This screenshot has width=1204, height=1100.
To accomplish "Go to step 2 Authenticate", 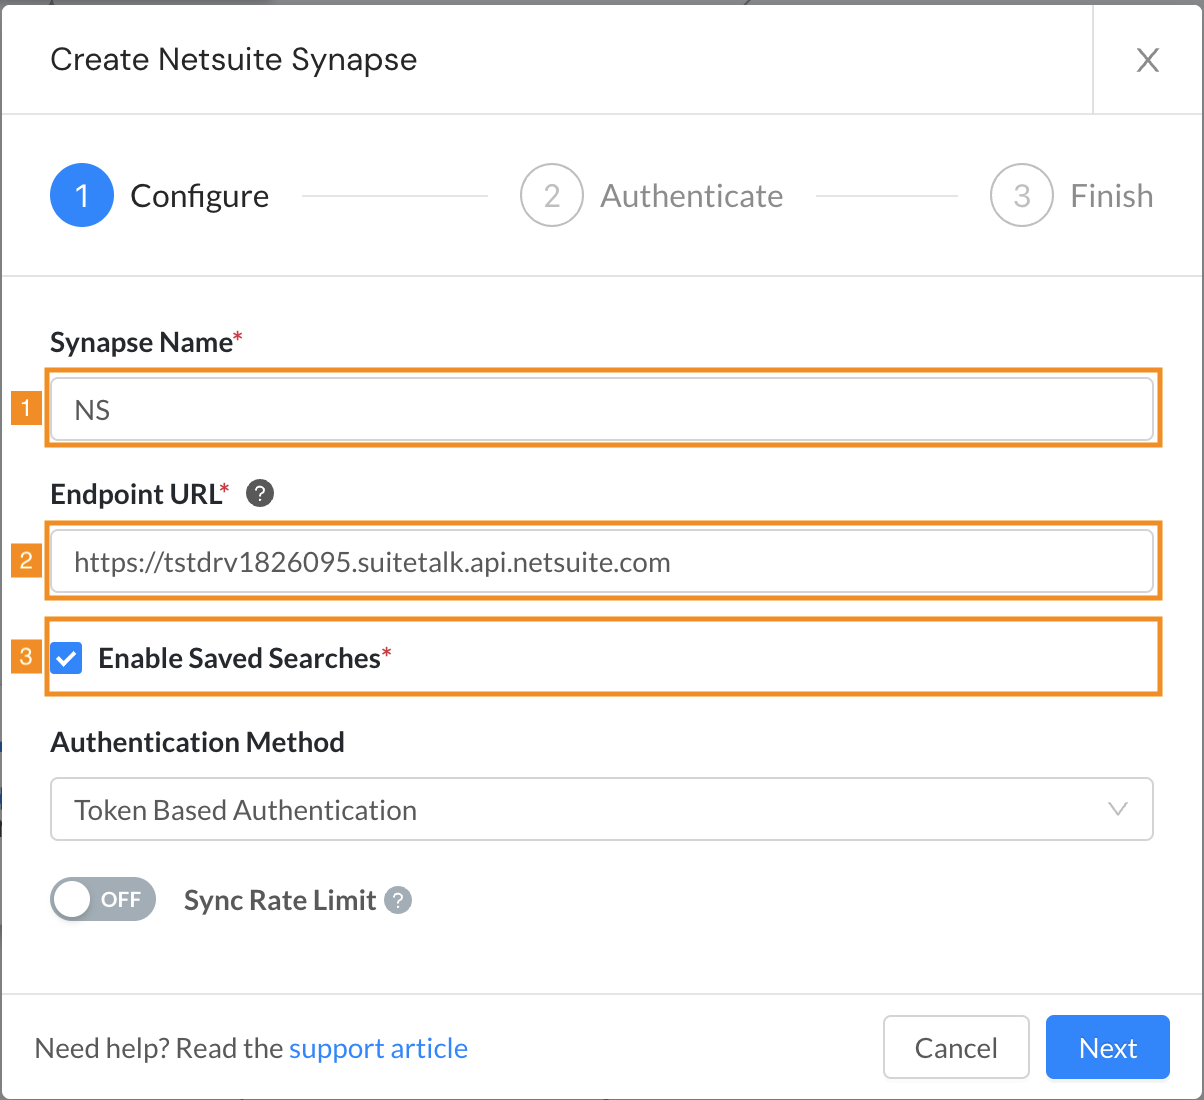I will 652,195.
